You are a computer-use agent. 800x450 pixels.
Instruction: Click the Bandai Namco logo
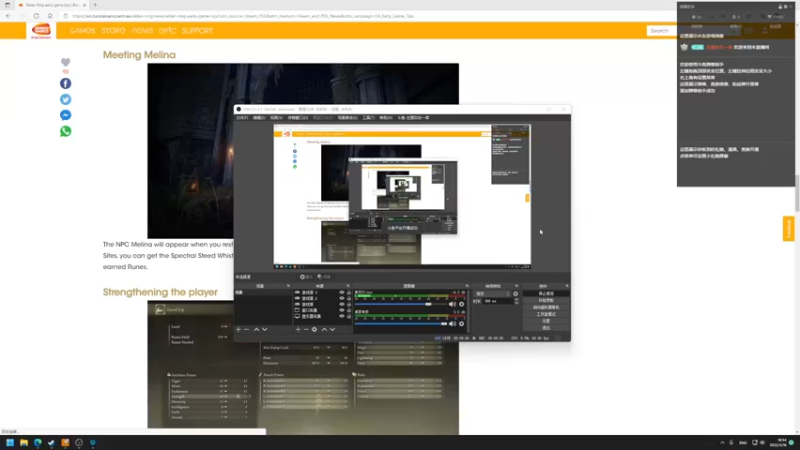(41, 31)
